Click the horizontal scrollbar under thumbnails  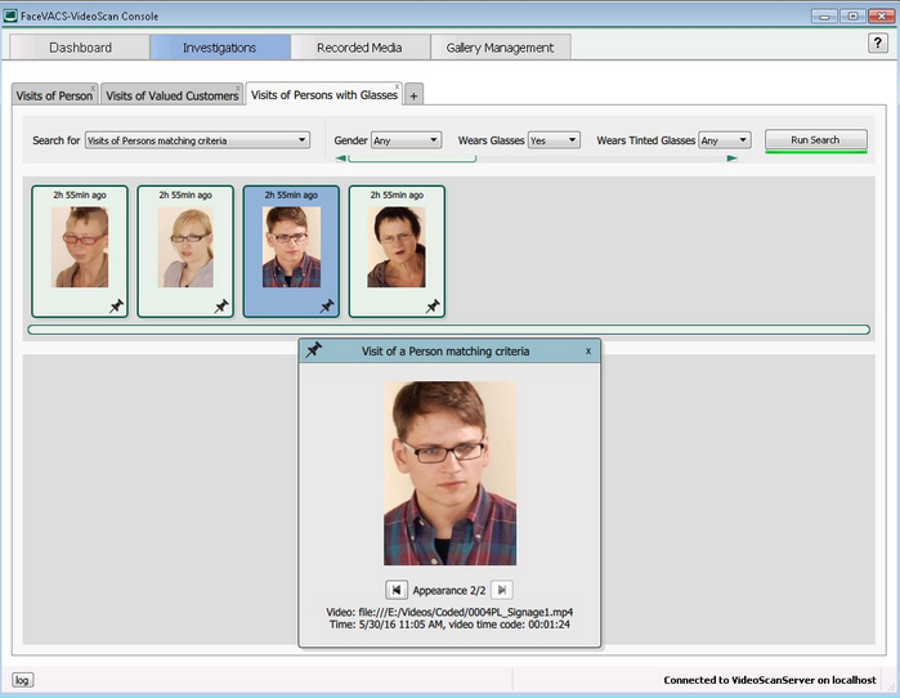click(448, 329)
